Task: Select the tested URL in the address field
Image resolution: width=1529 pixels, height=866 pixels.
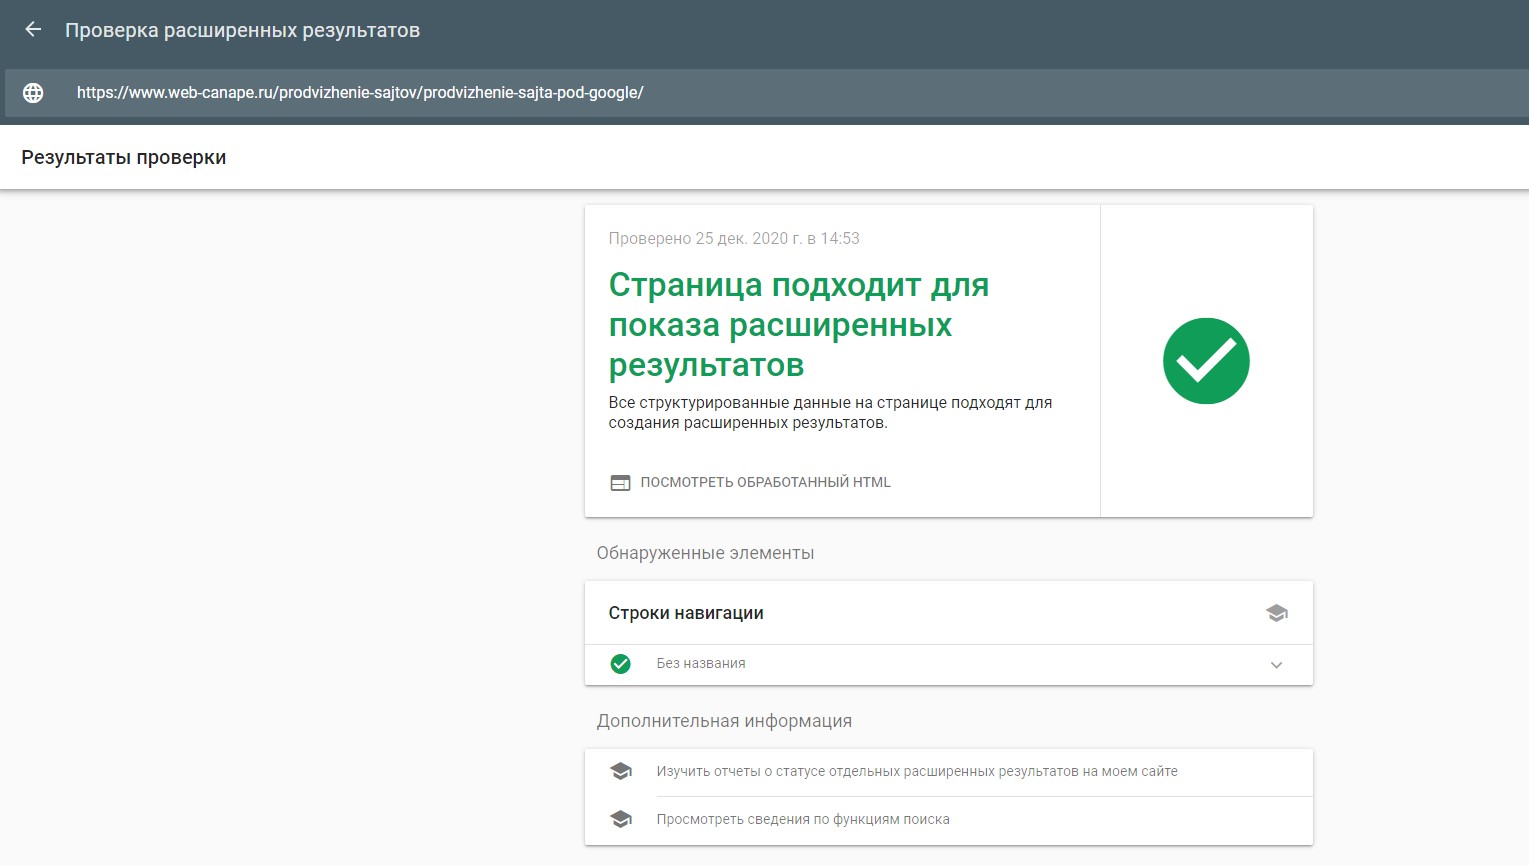Action: point(359,92)
